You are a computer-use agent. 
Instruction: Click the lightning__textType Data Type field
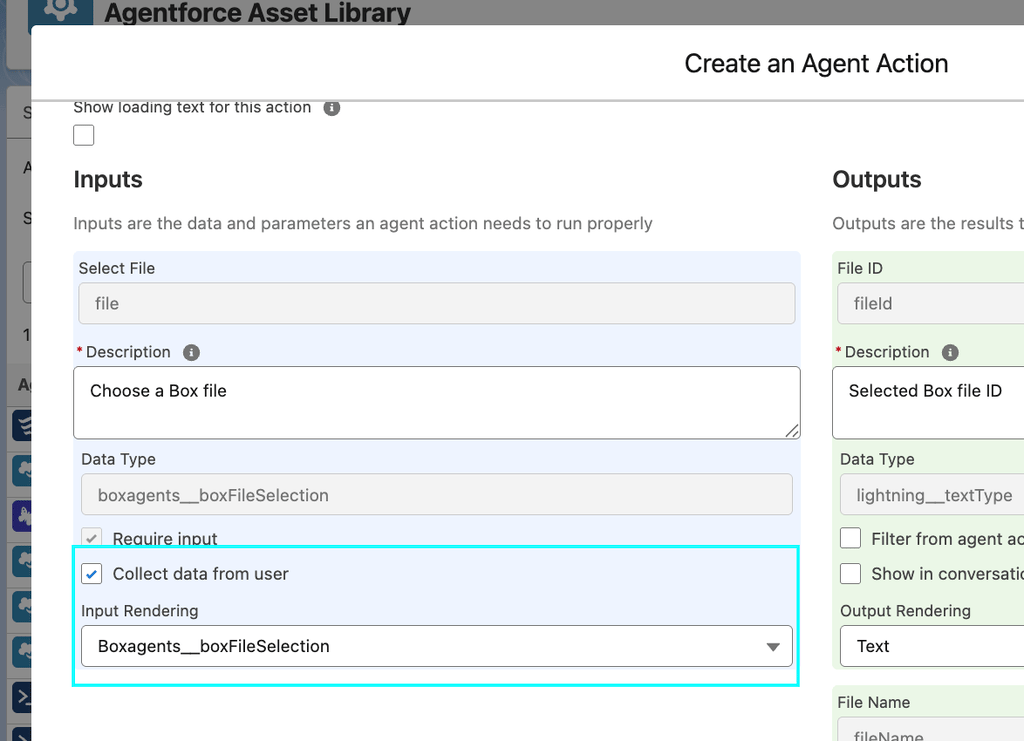coord(933,495)
